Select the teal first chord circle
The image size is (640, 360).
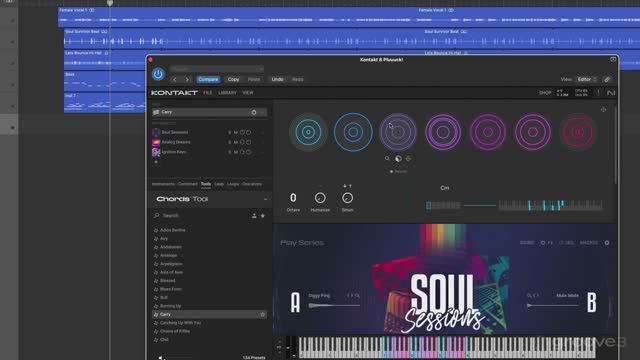click(x=308, y=132)
